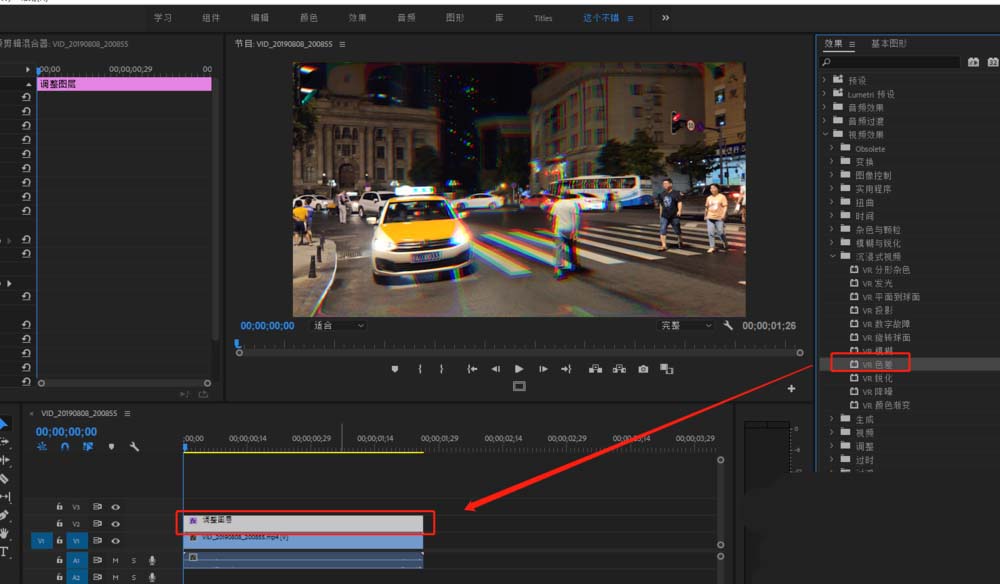
Task: Open the 适合 zoom level dropdown
Action: coord(339,326)
